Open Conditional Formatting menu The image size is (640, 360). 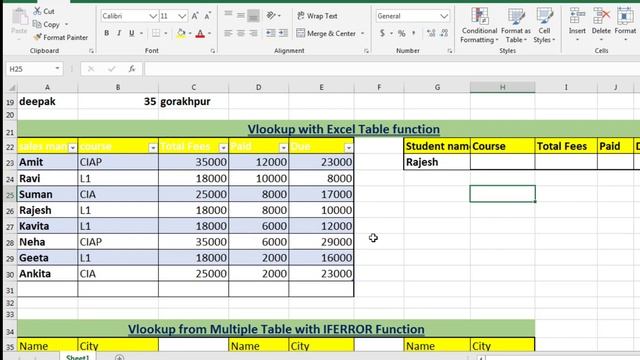point(480,24)
